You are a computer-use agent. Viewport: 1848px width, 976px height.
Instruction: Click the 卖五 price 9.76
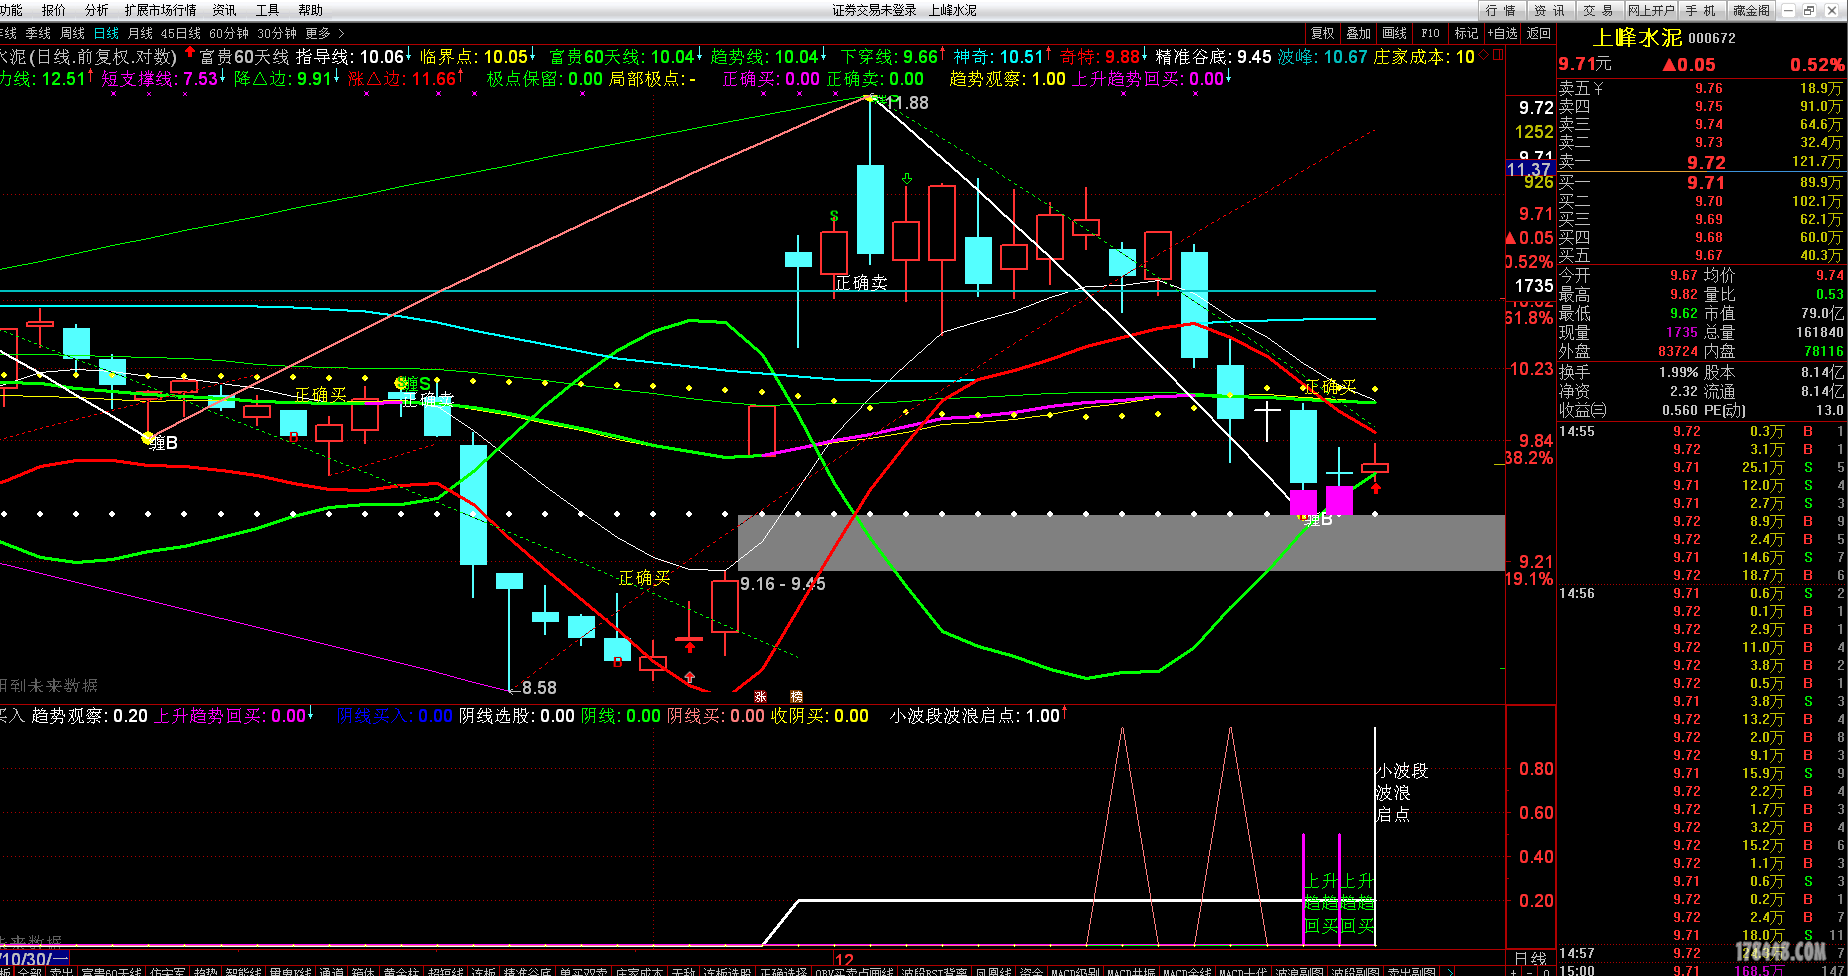(1709, 88)
